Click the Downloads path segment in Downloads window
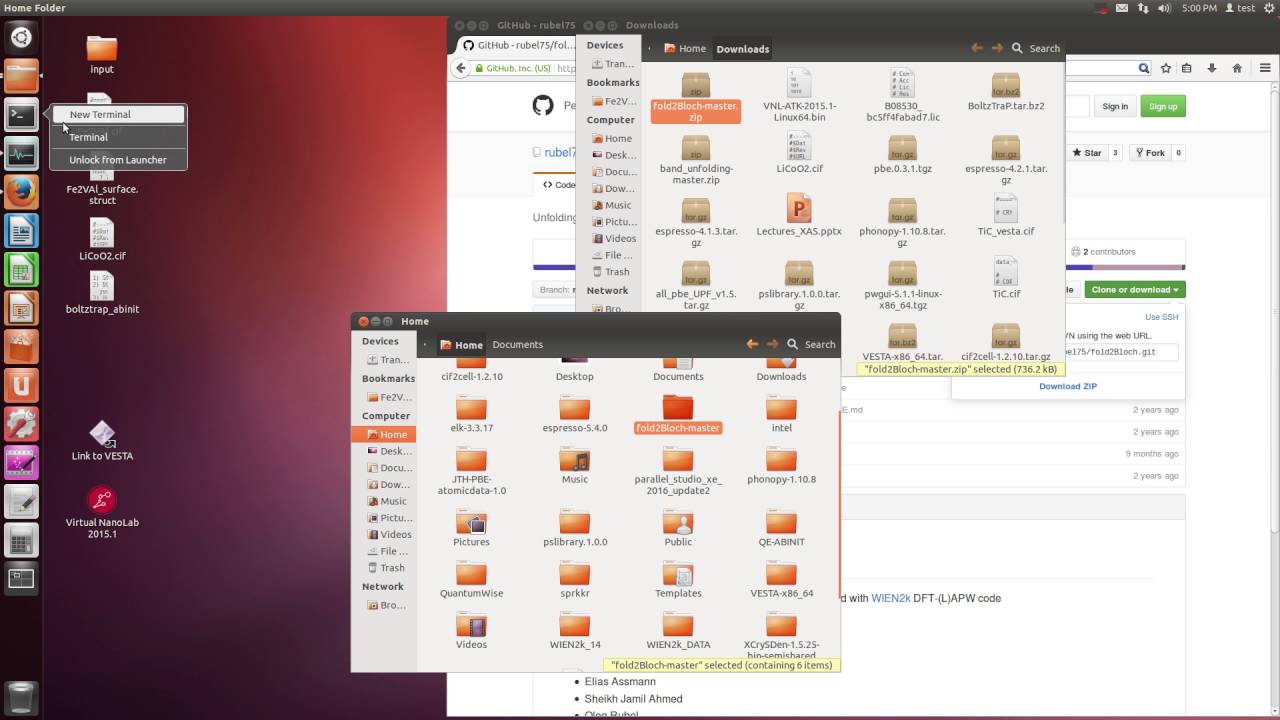This screenshot has width=1280, height=720. click(743, 49)
